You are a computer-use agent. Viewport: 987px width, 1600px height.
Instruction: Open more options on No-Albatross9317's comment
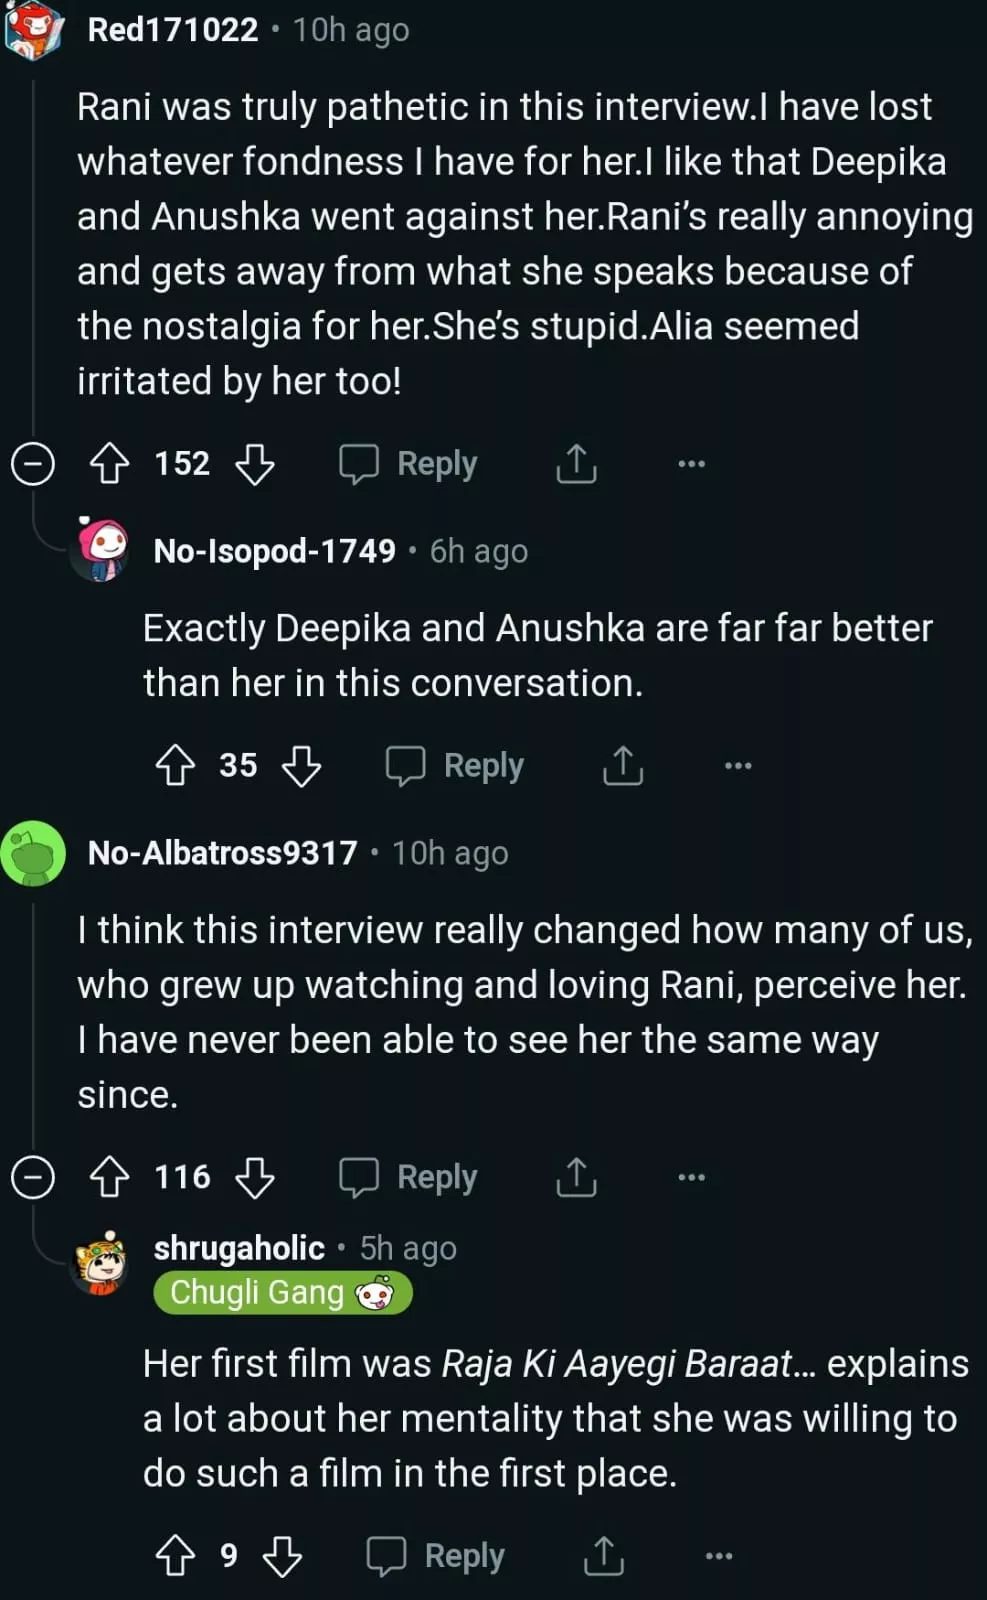point(691,1177)
